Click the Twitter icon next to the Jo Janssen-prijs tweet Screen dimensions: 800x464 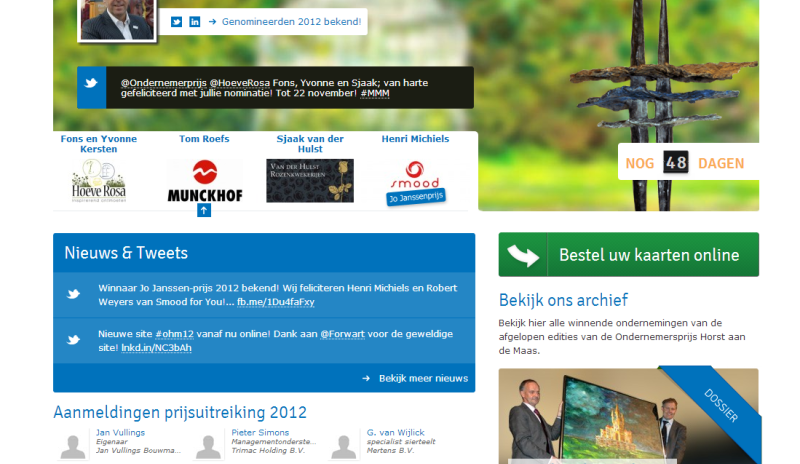[x=74, y=294]
